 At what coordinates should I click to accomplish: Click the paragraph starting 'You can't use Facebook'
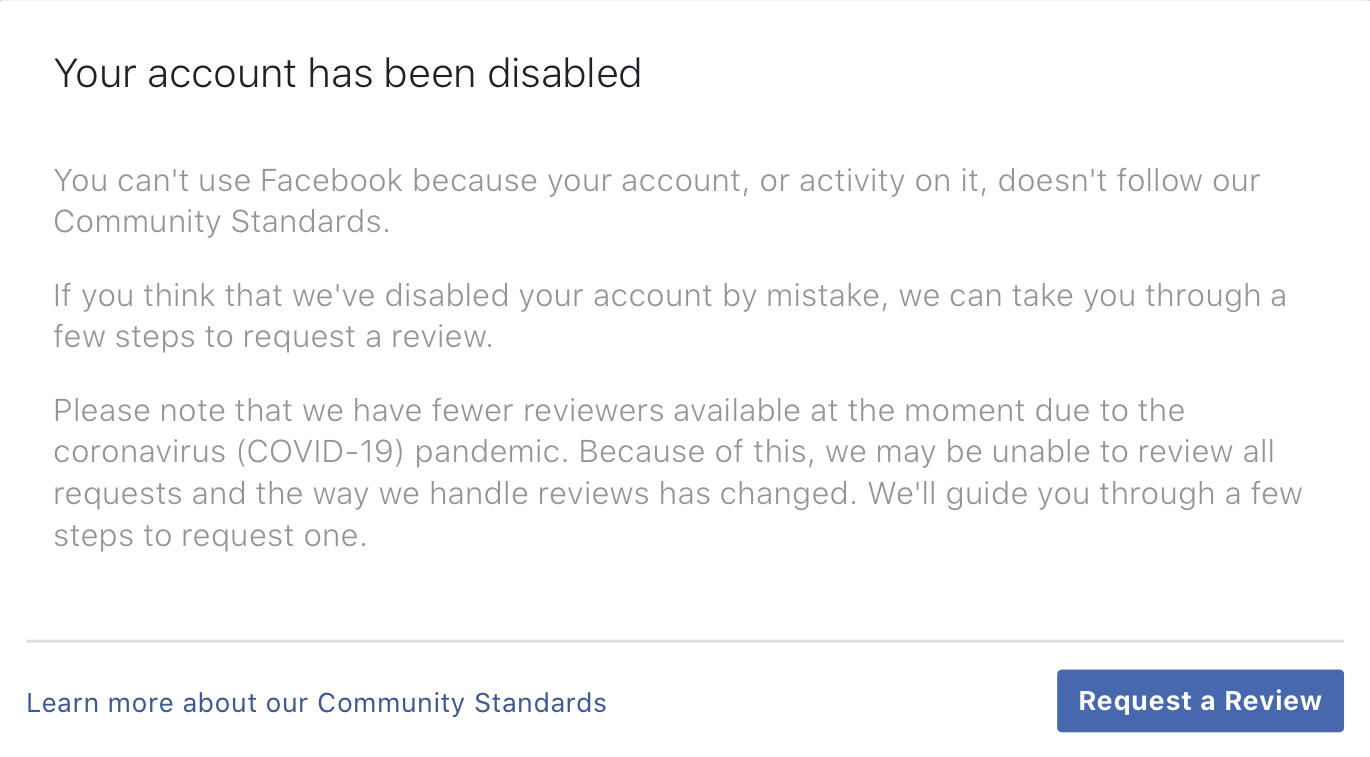(x=655, y=201)
